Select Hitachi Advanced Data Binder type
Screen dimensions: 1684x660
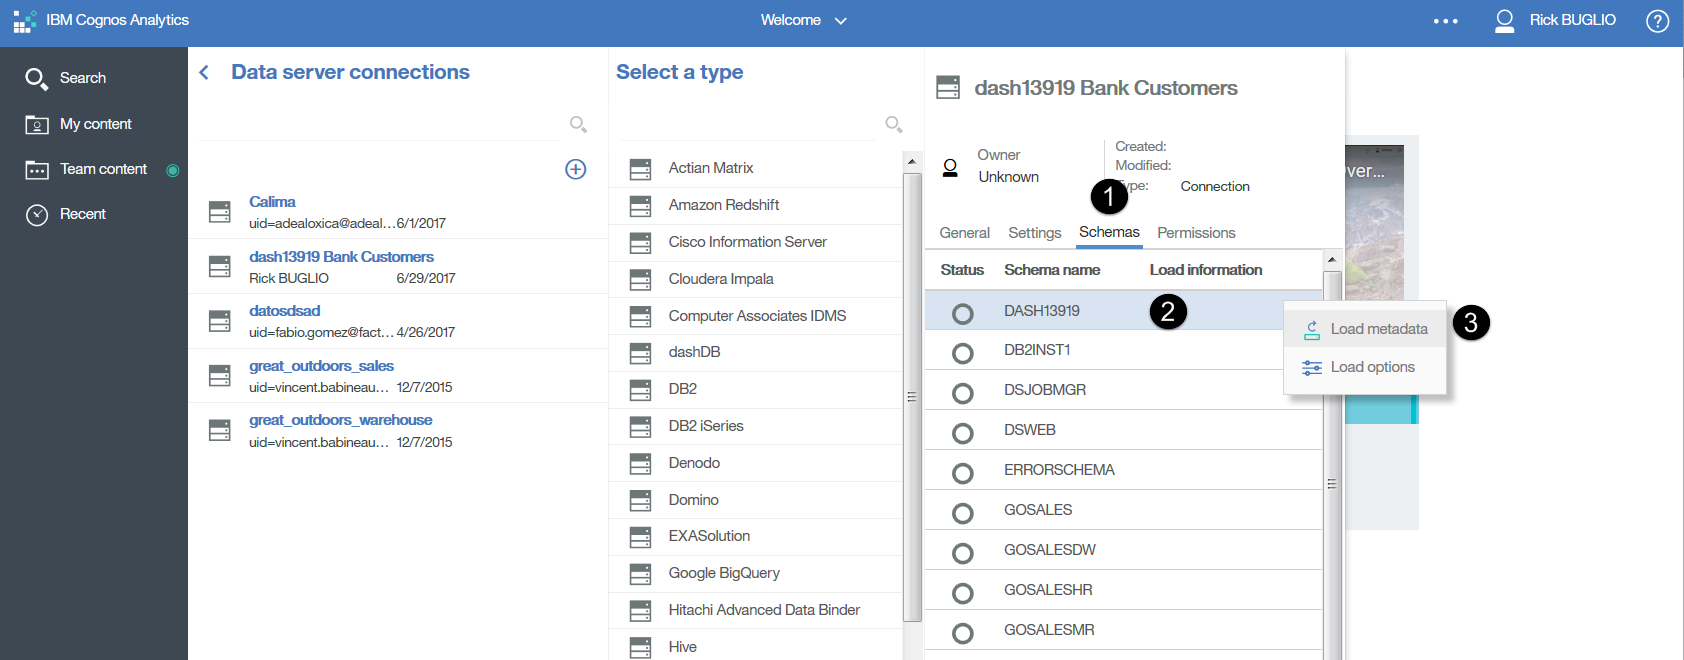(x=756, y=610)
